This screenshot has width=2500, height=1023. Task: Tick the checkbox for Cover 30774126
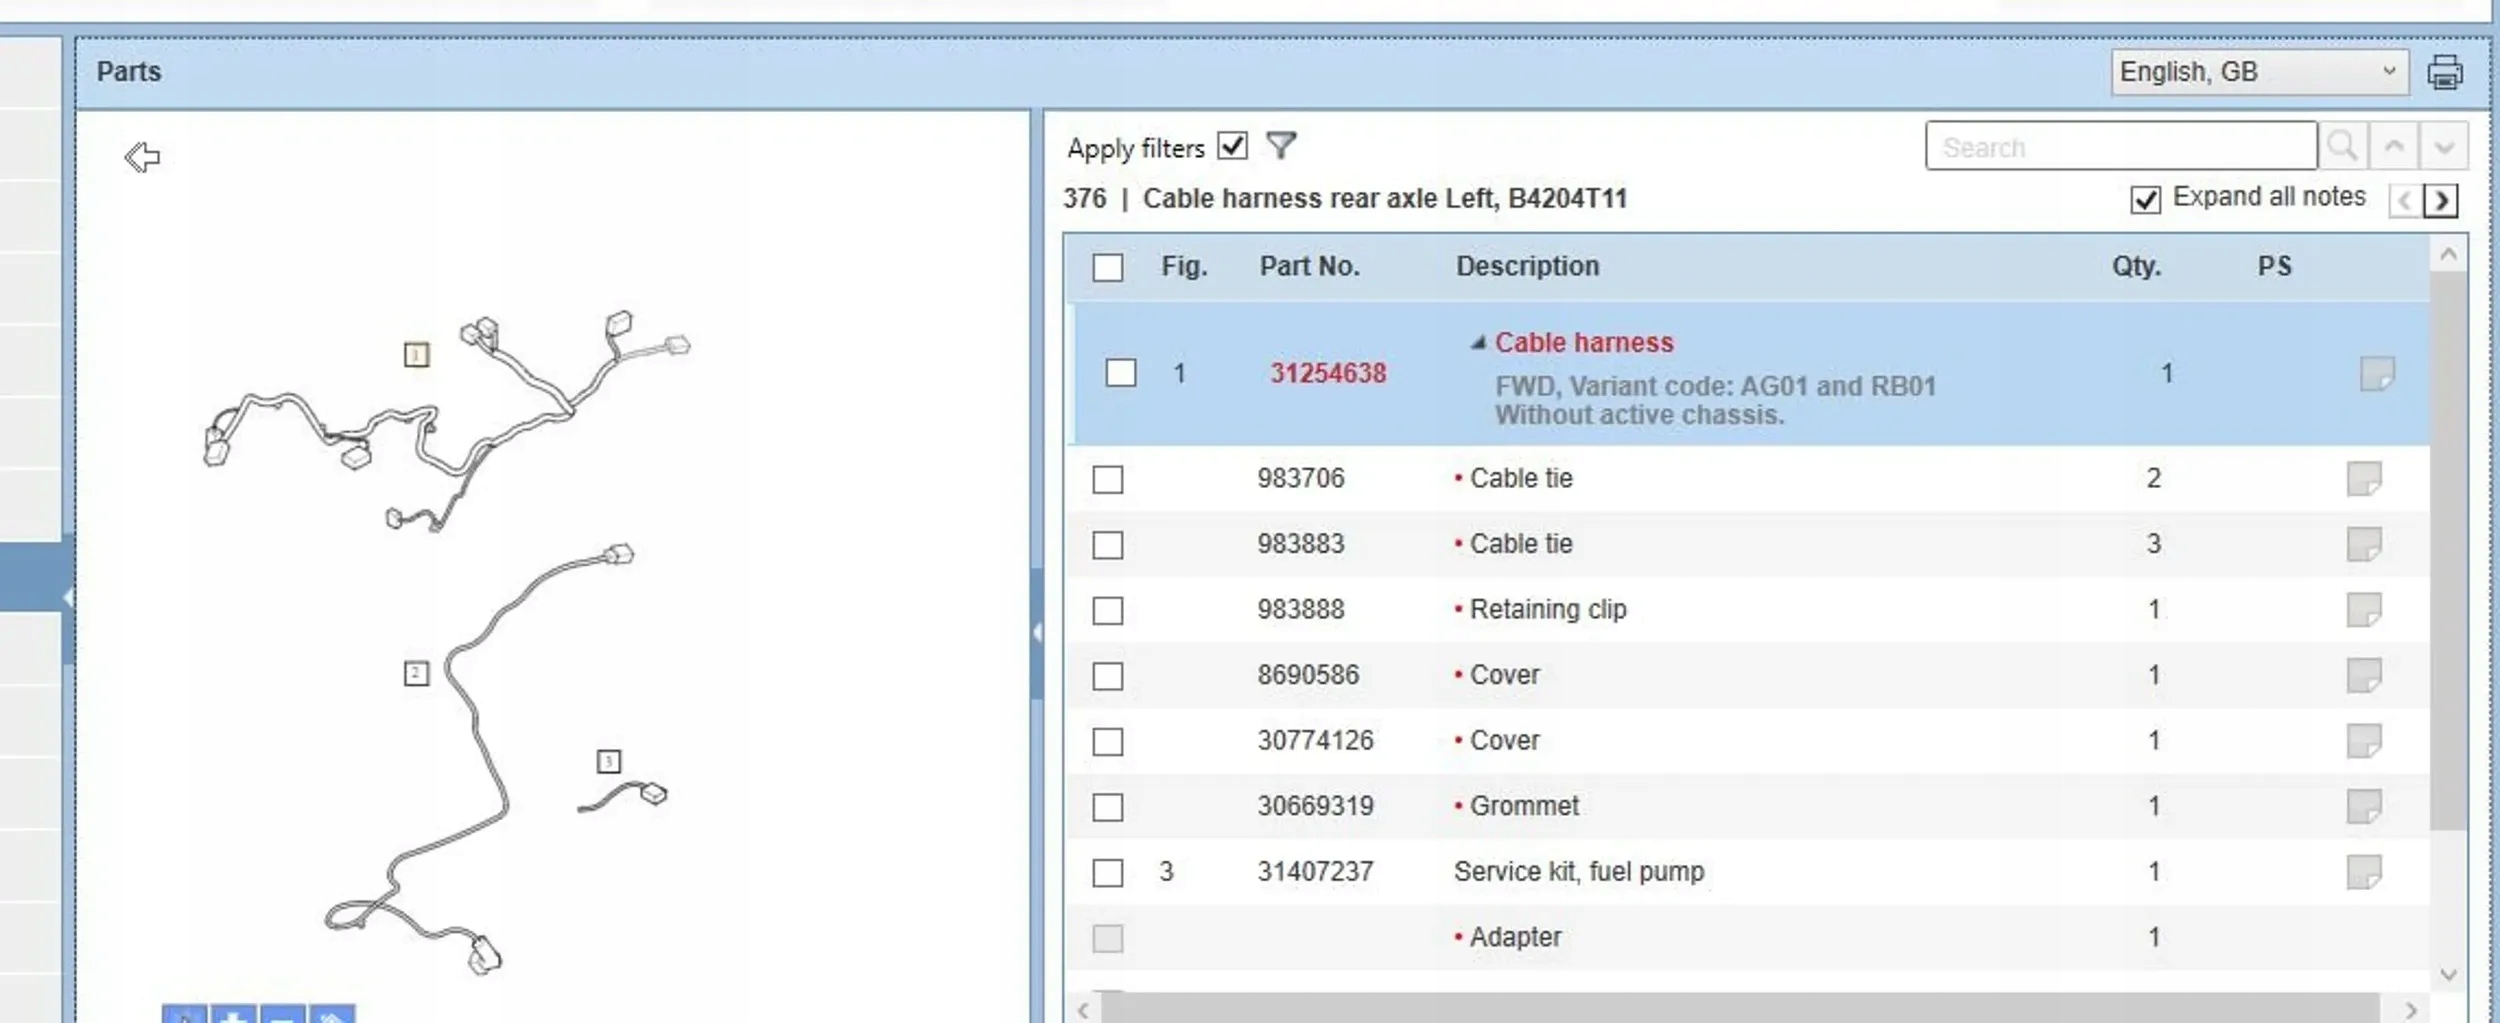pyautogui.click(x=1107, y=742)
